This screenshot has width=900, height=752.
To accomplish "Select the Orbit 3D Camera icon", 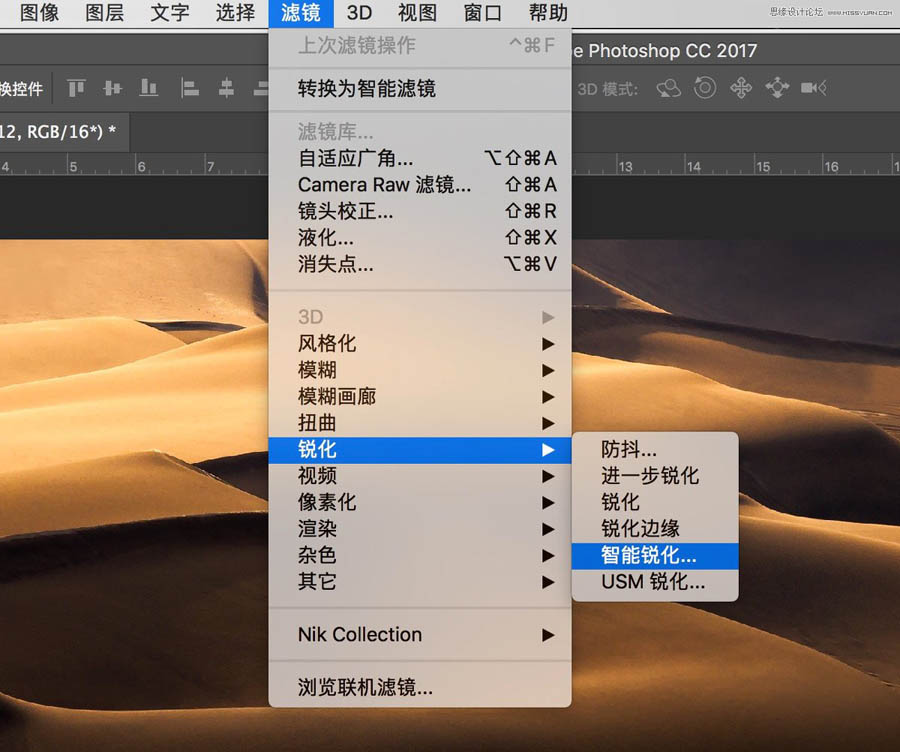I will pyautogui.click(x=668, y=88).
